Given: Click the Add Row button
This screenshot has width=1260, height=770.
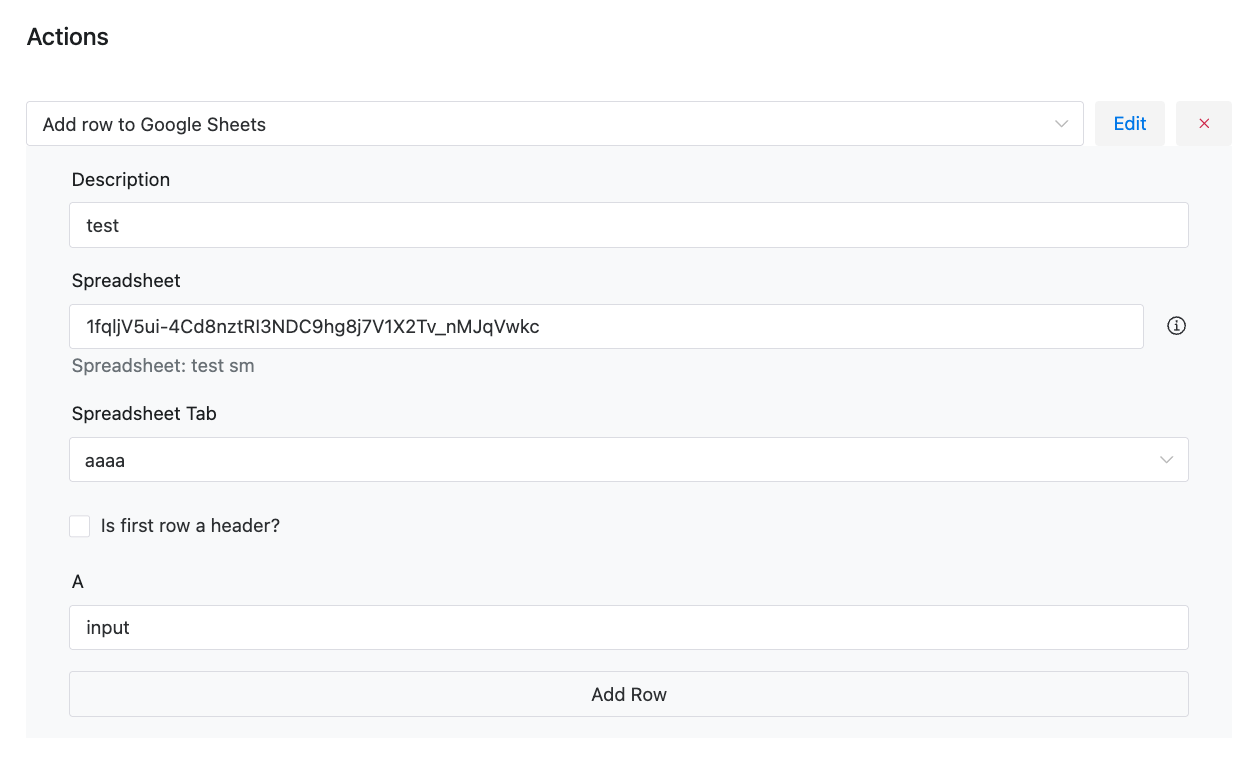Looking at the screenshot, I should click(629, 694).
